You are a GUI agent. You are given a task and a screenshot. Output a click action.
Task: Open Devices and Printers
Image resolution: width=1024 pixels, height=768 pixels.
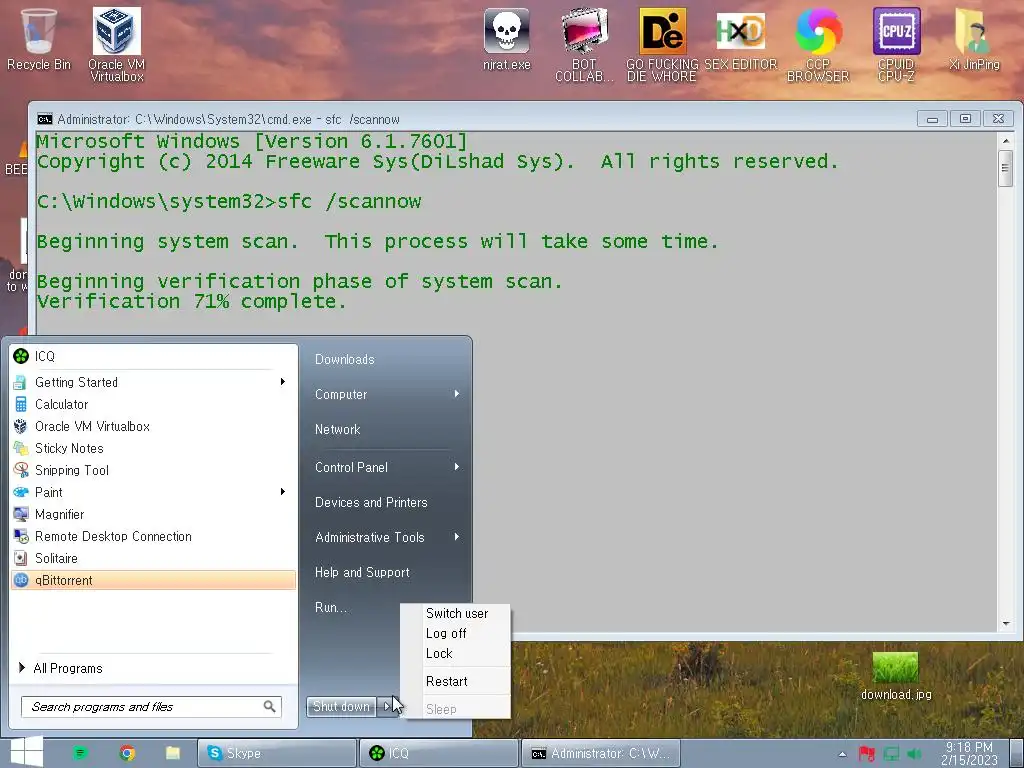pyautogui.click(x=371, y=502)
